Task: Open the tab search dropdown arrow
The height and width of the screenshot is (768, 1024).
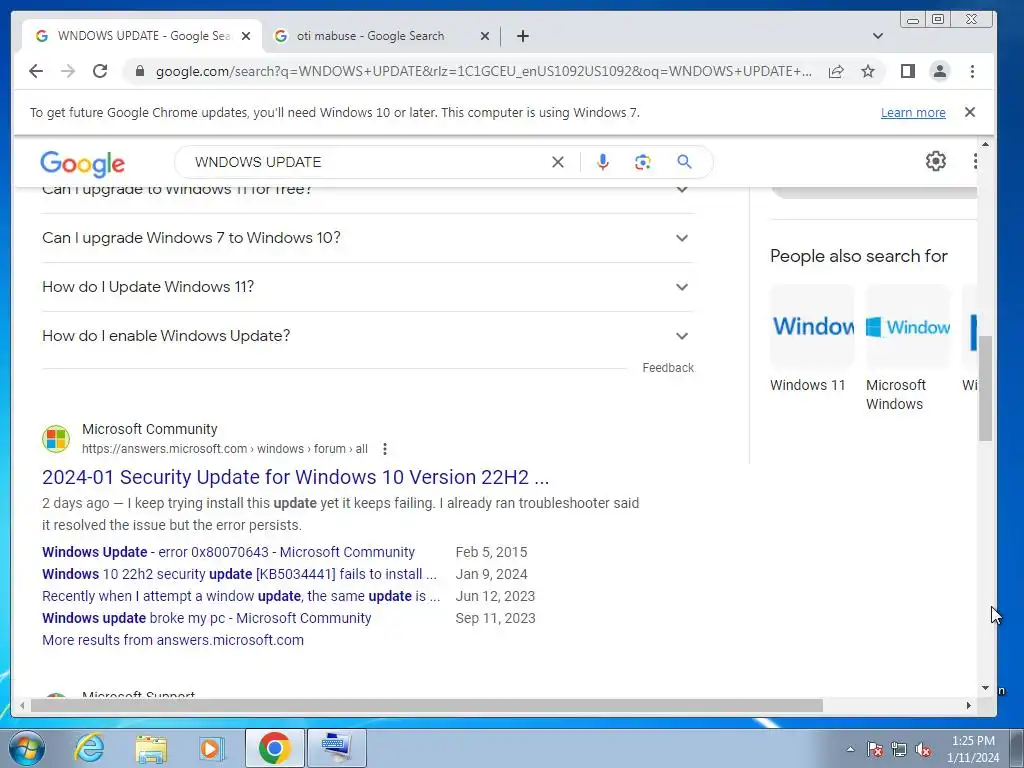Action: tap(878, 36)
